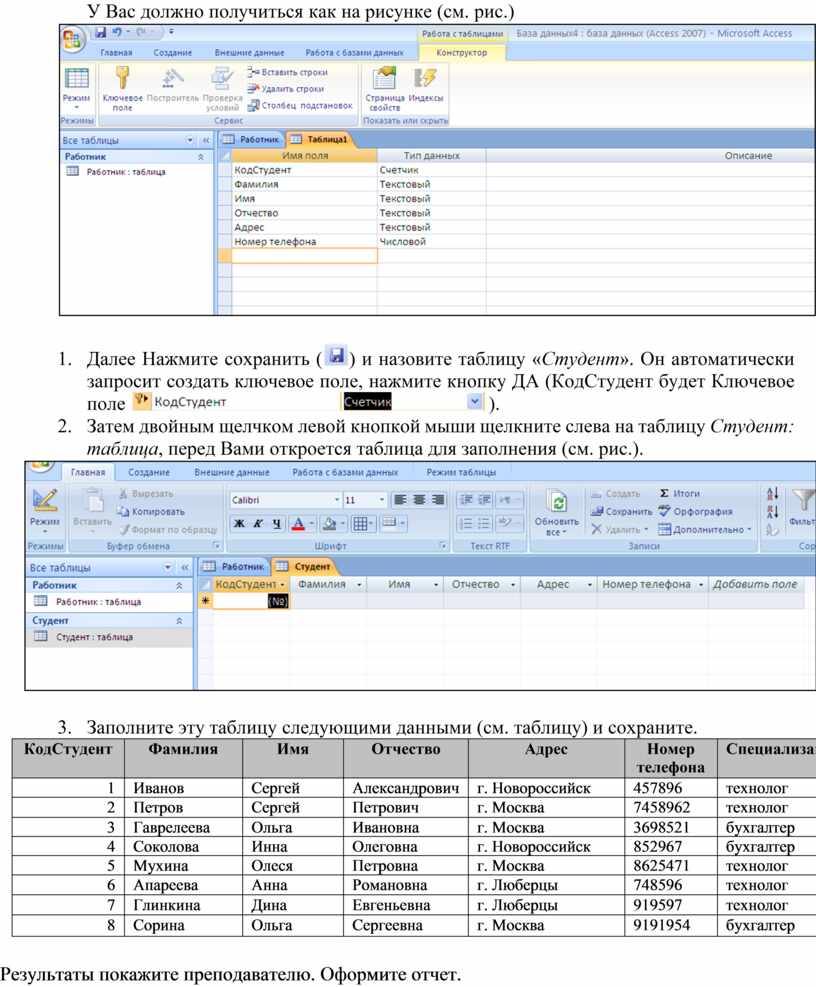This screenshot has height=987, width=816.
Task: Choose Удалить строки in the Сервис group
Action: click(286, 89)
